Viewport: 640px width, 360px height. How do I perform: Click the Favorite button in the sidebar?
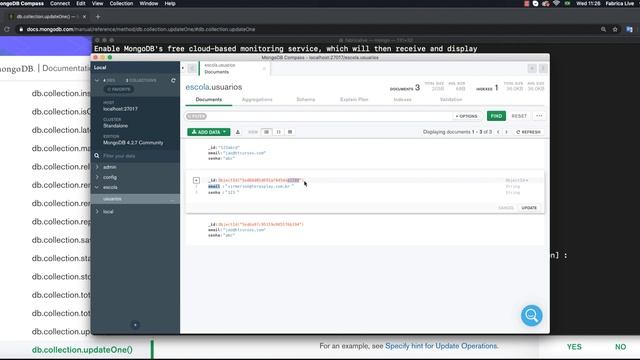(118, 89)
